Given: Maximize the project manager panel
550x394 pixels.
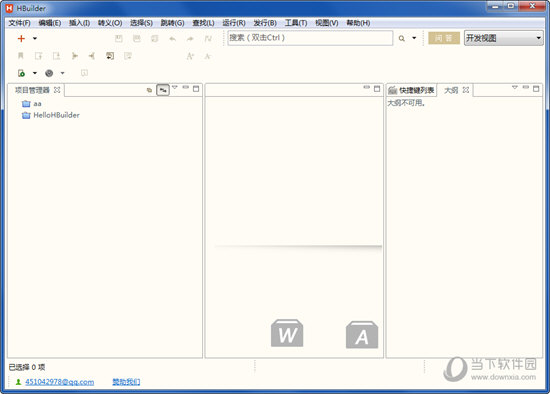Looking at the screenshot, I should 196,89.
